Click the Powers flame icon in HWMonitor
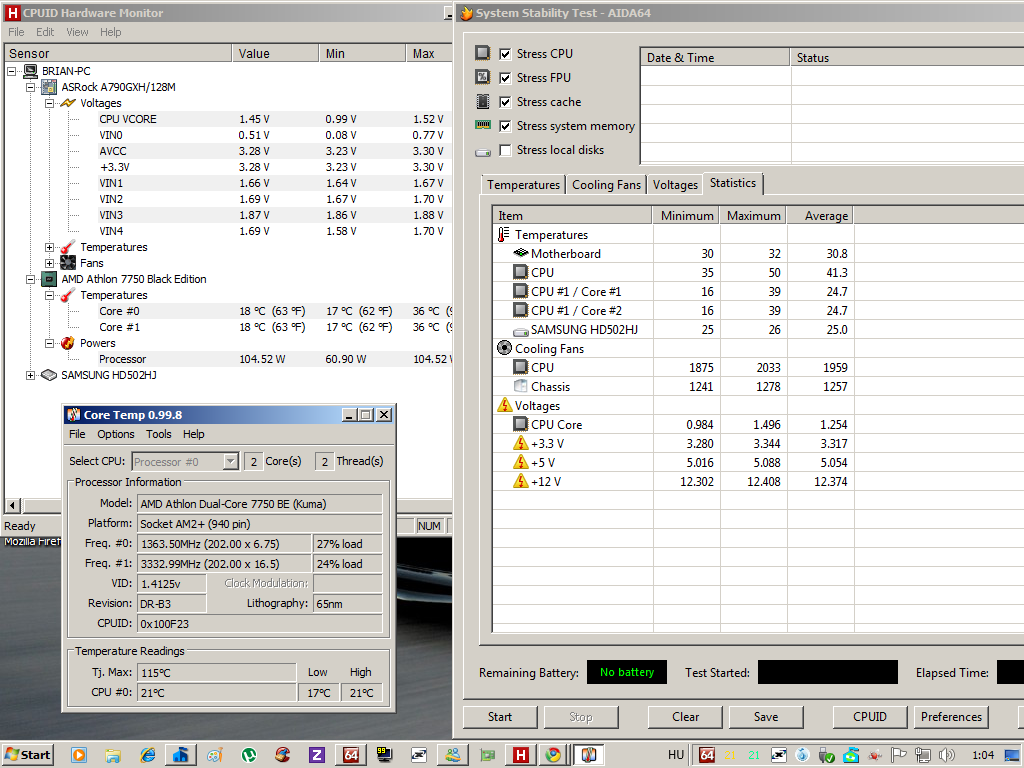The width and height of the screenshot is (1024, 768). [68, 343]
